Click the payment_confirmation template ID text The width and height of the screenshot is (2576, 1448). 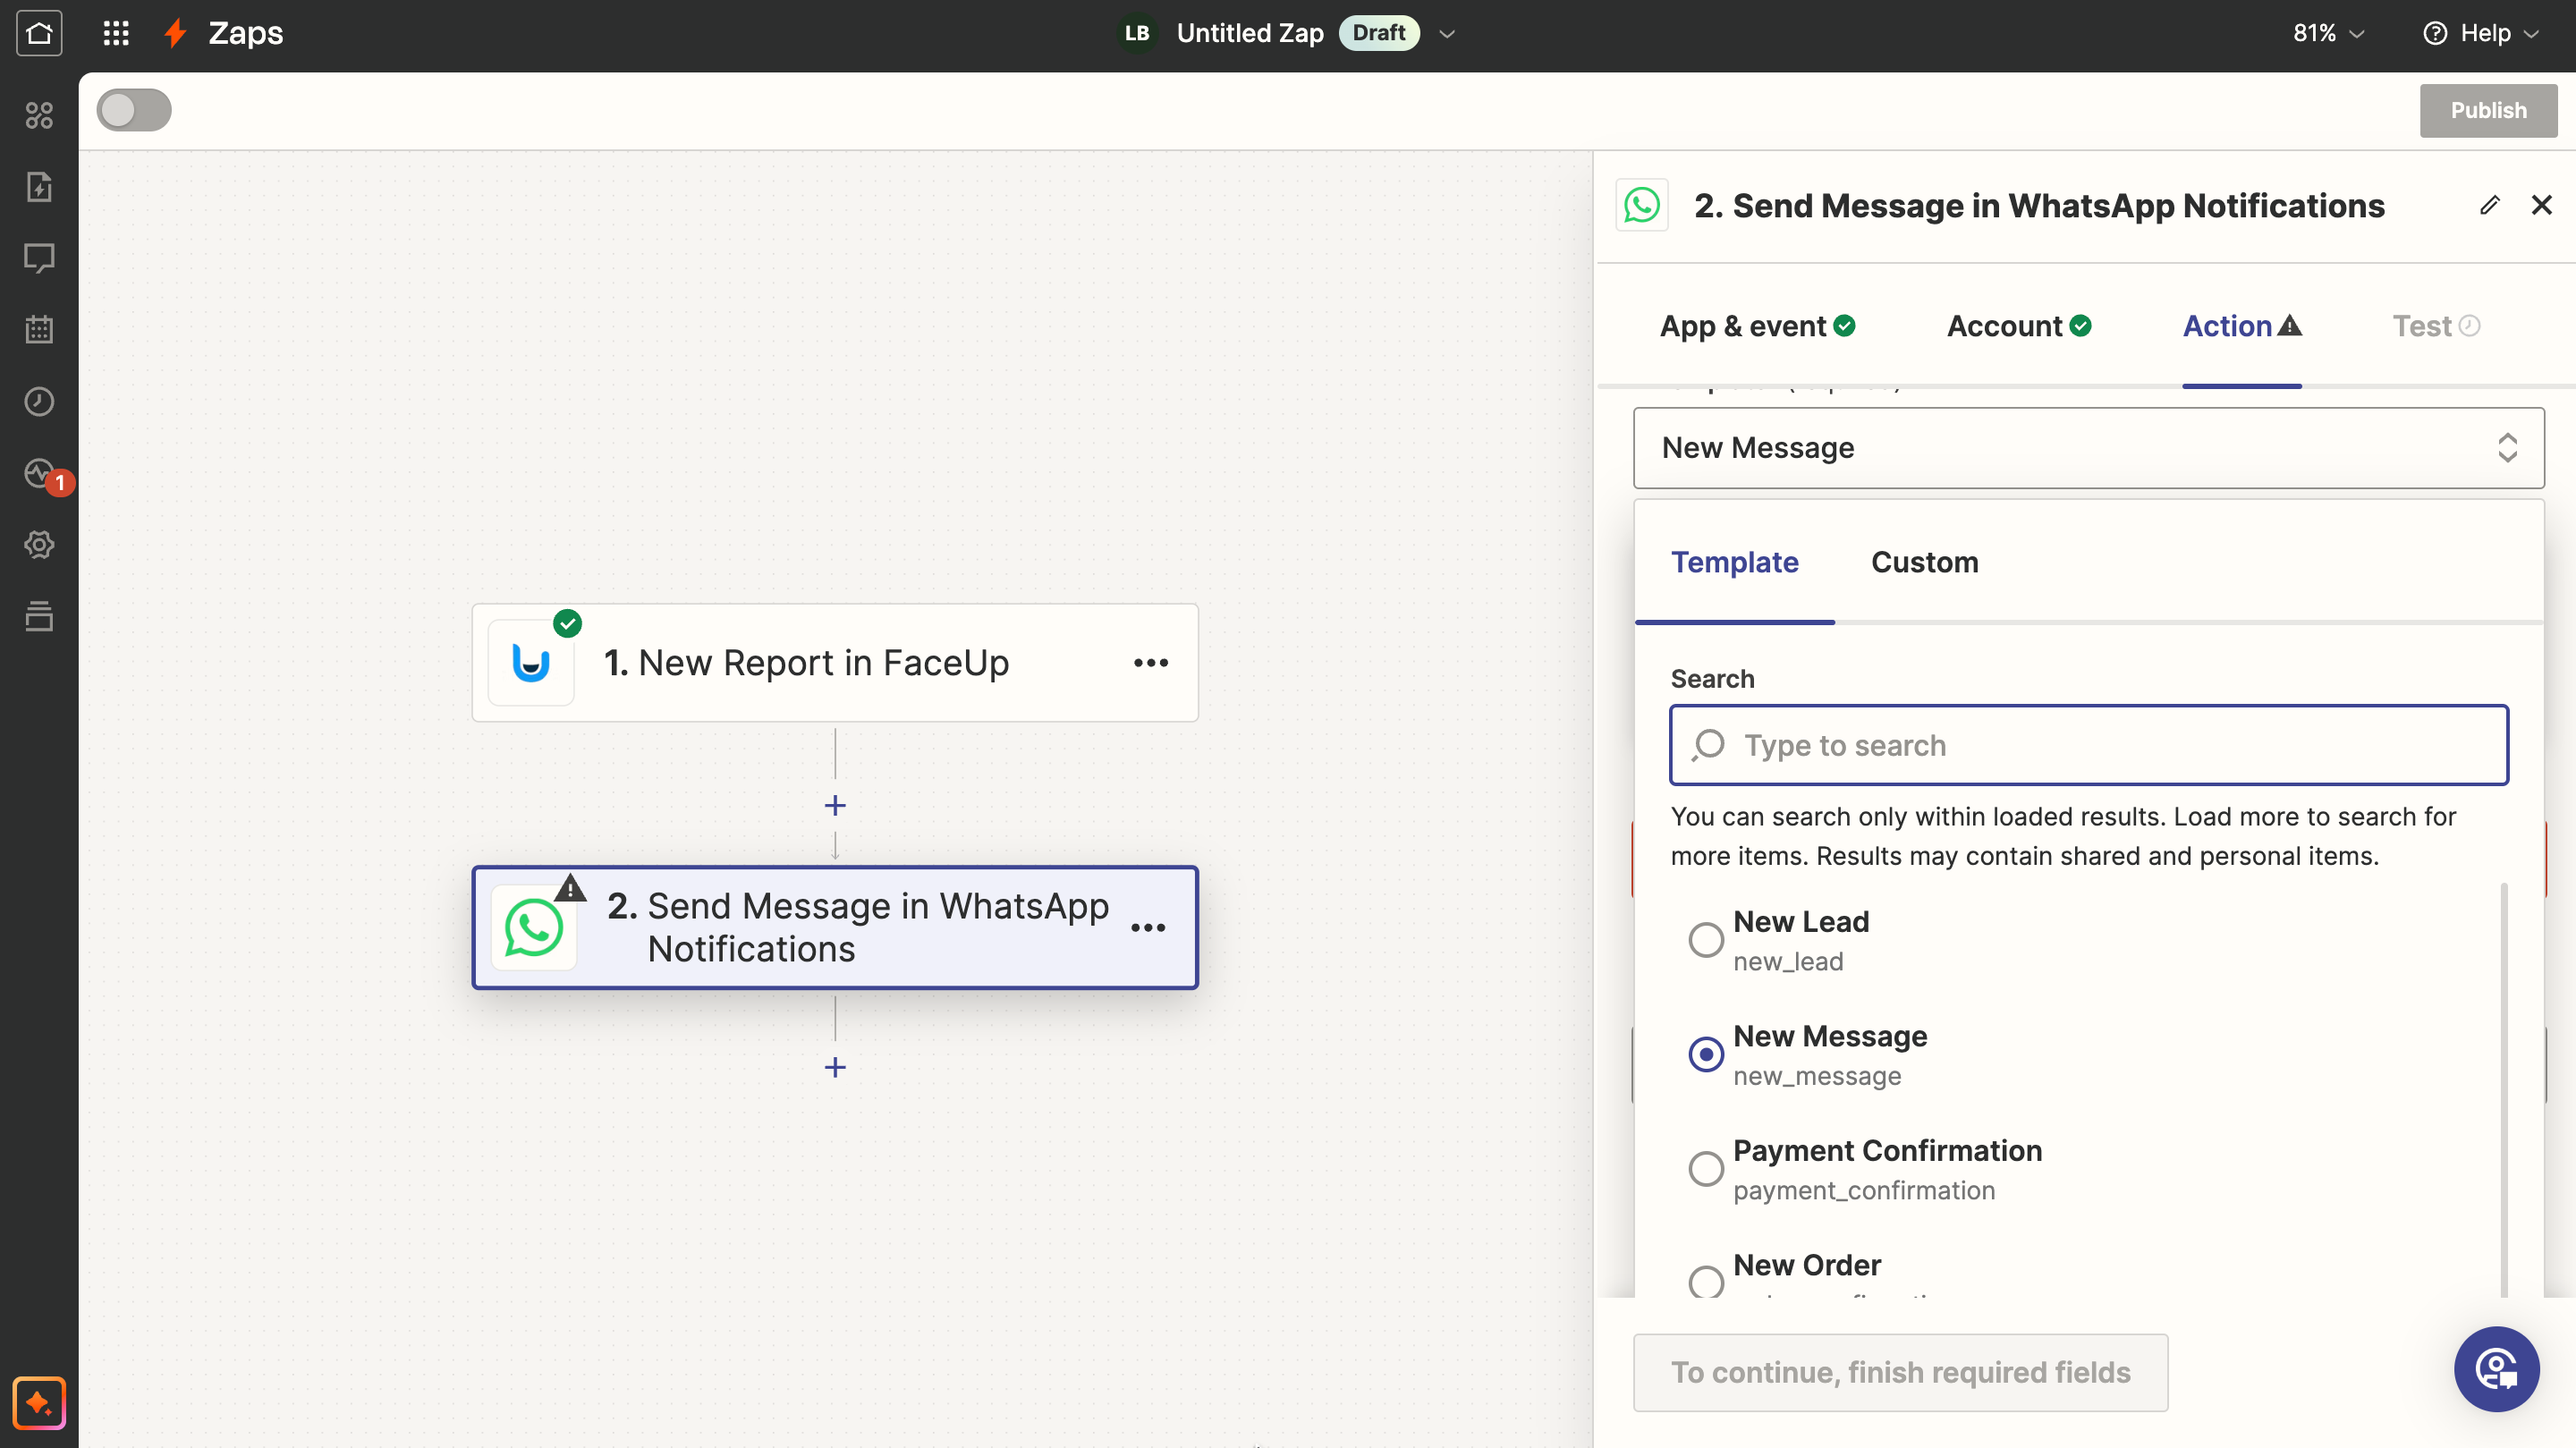point(1864,1190)
